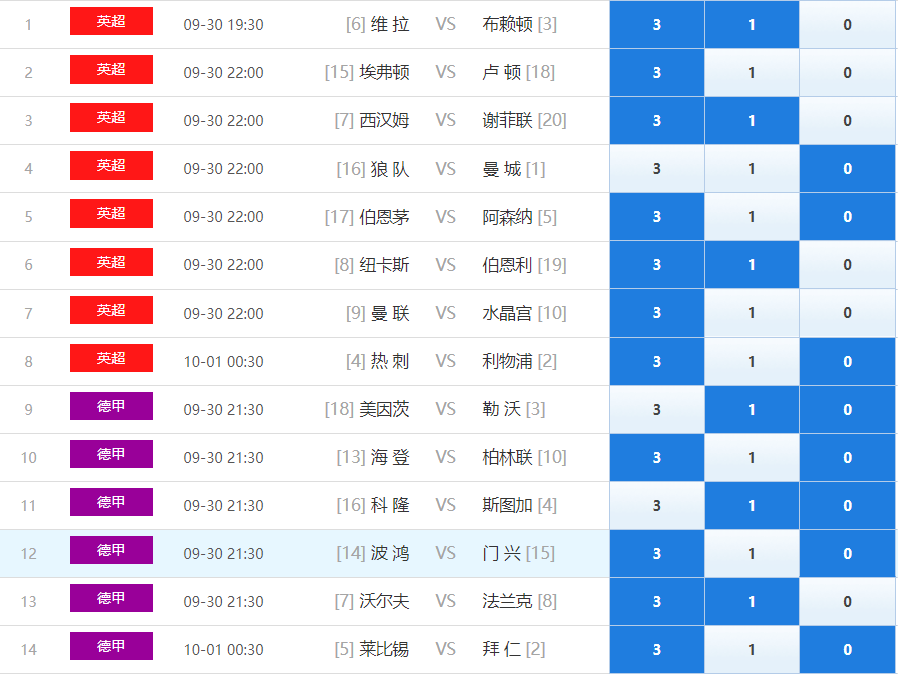Select option 1 for 莱比锡 vs 拜仁
The image size is (898, 677).
click(752, 650)
